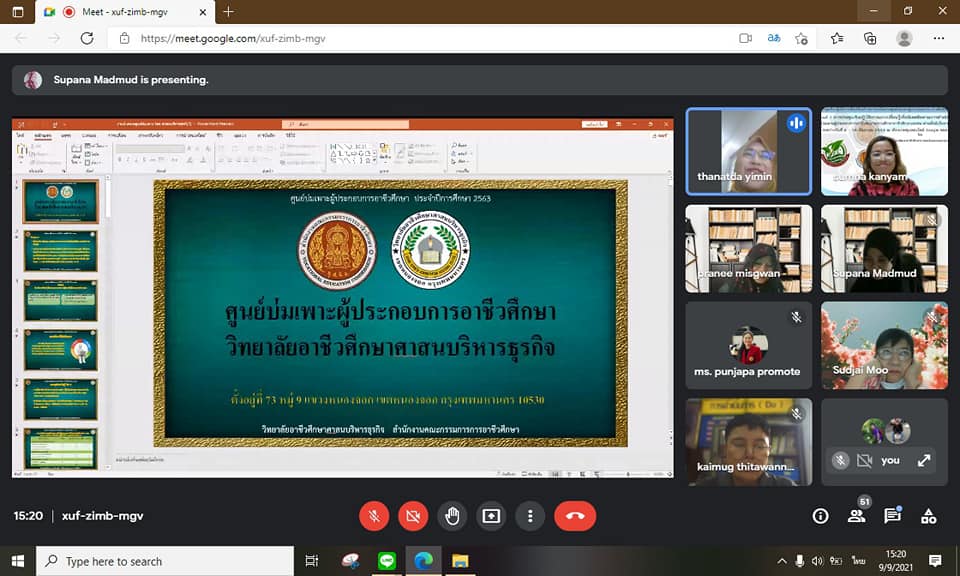Open the Windows Start menu
The height and width of the screenshot is (576, 960).
tap(18, 561)
